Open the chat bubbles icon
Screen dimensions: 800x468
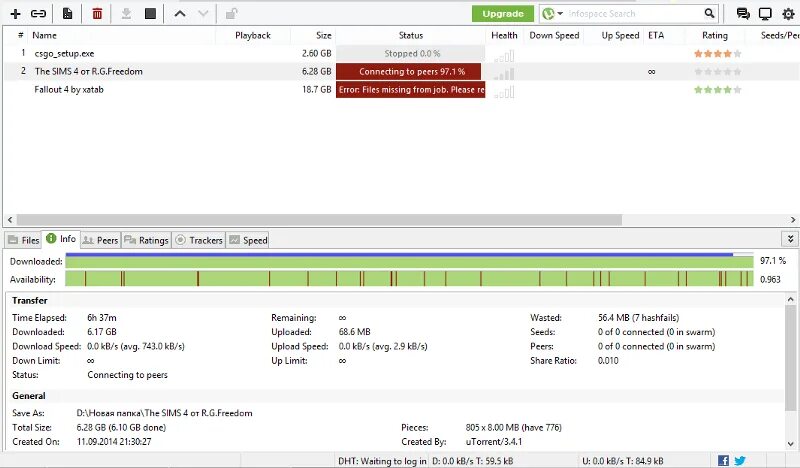tap(743, 14)
